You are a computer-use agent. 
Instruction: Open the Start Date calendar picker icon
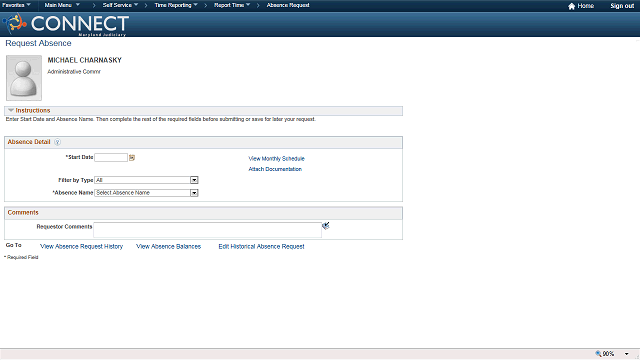(x=132, y=158)
